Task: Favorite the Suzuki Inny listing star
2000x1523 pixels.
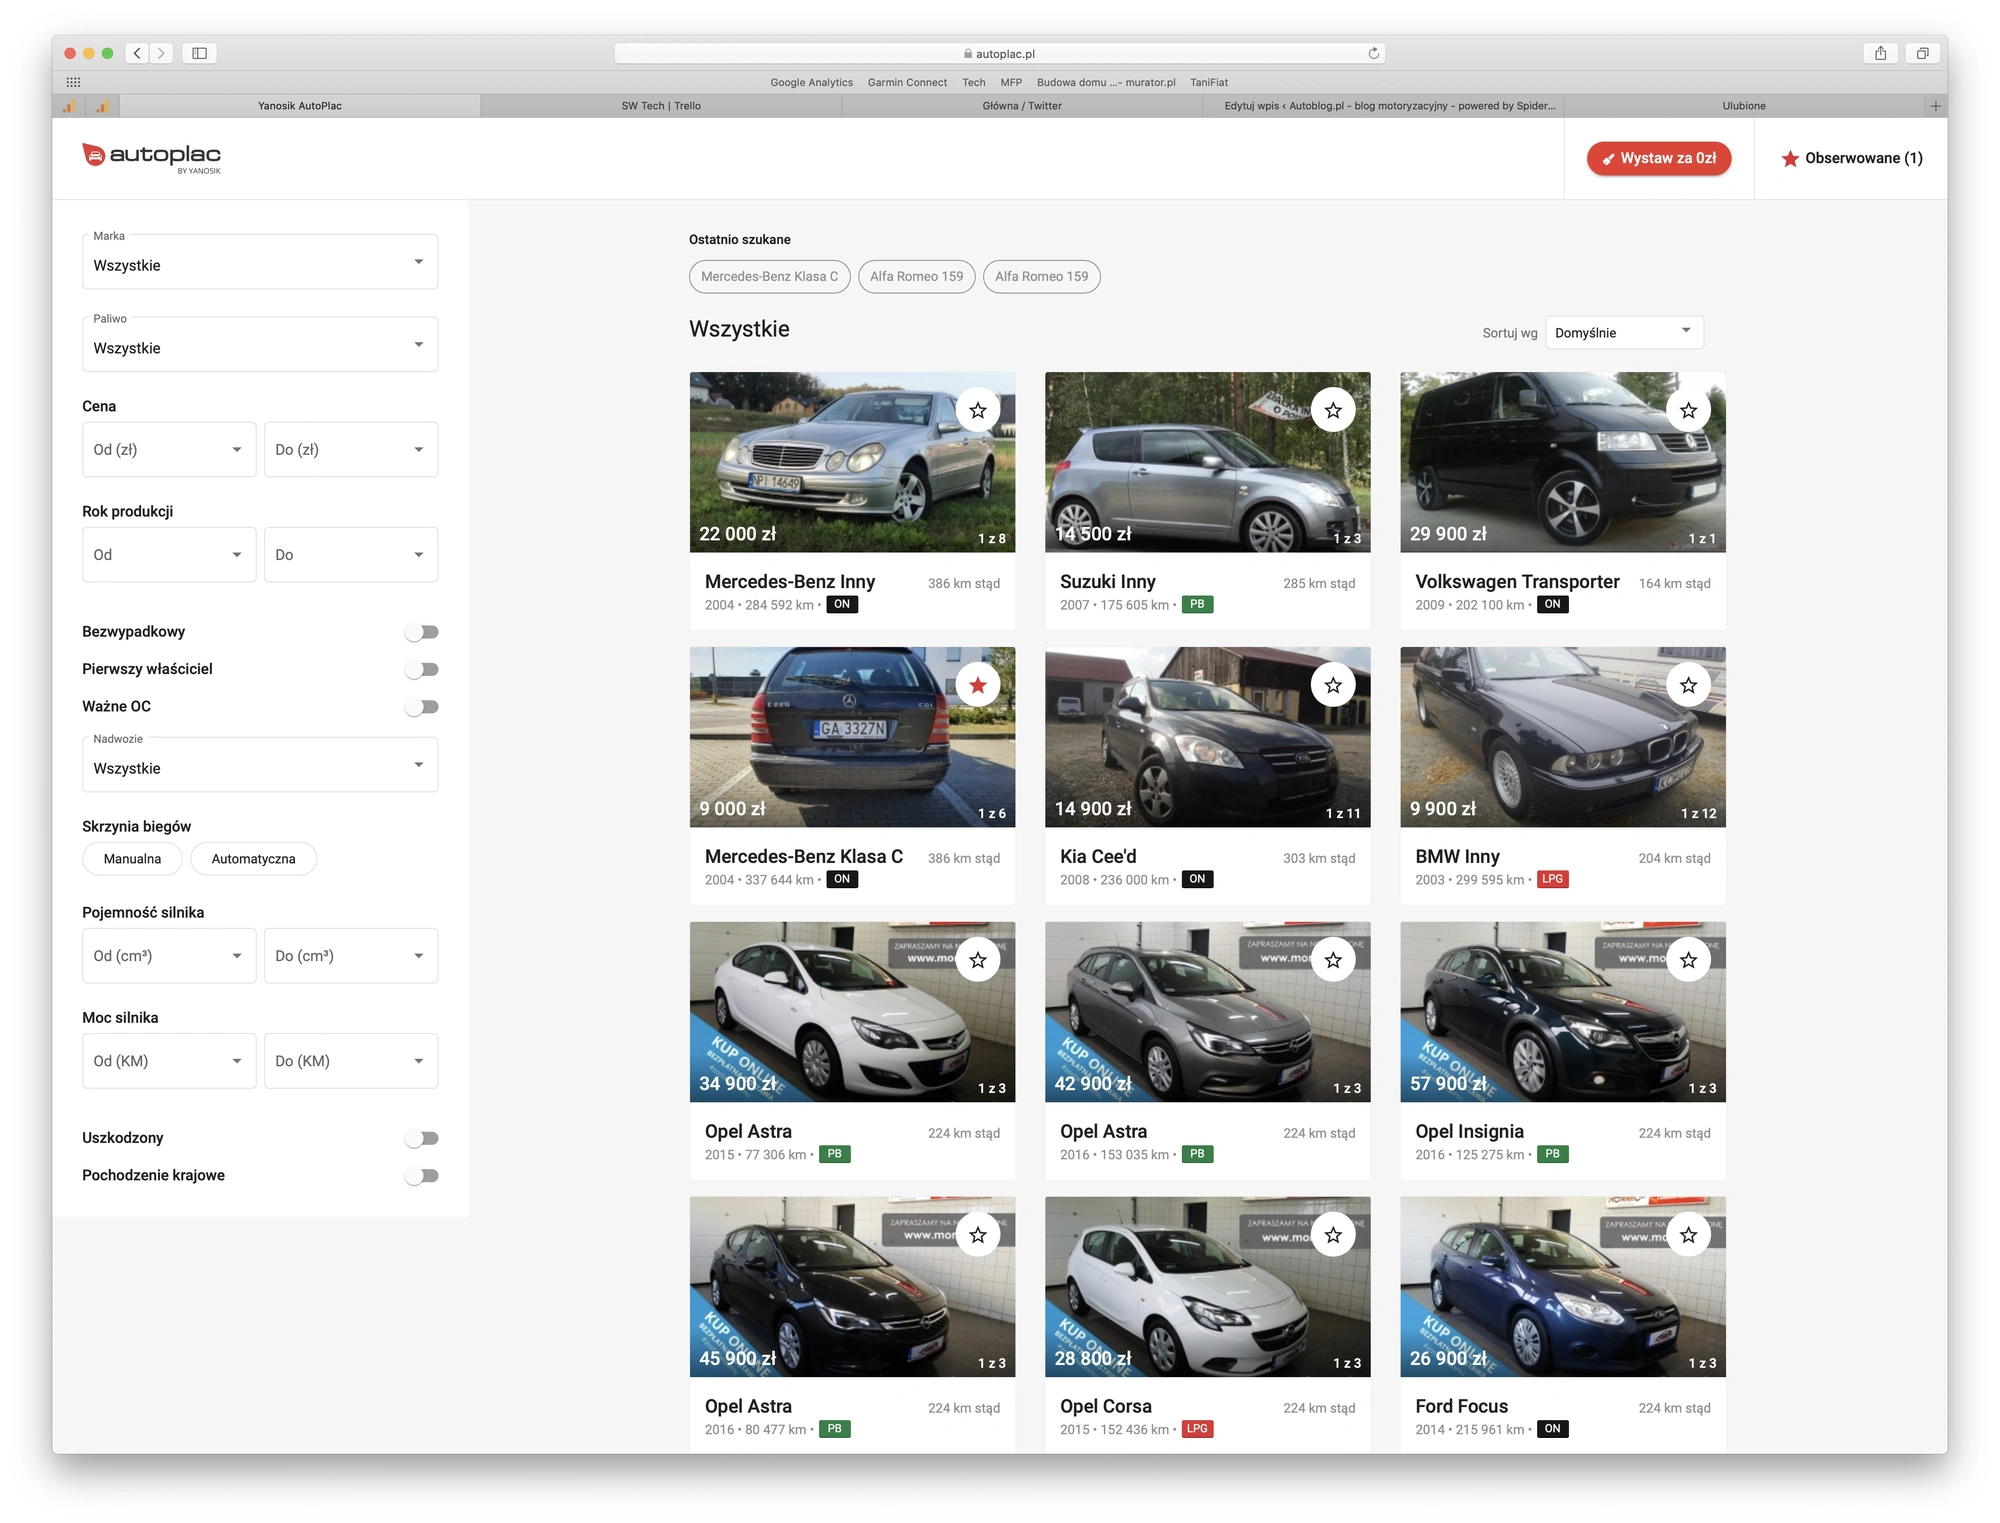Action: (1333, 410)
